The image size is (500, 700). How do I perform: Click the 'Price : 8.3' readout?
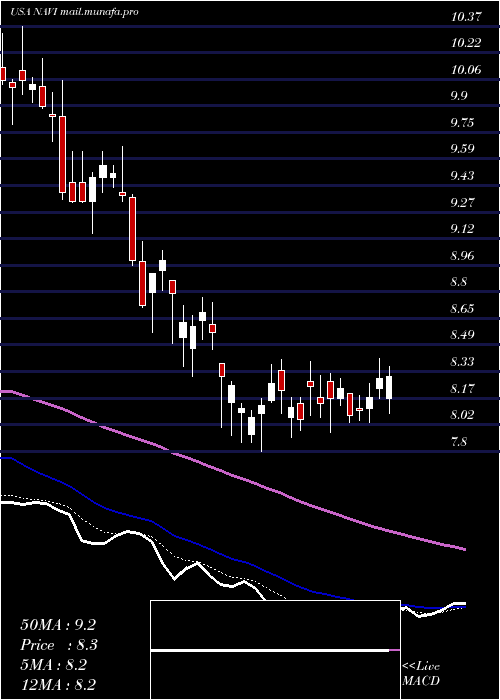pyautogui.click(x=59, y=645)
